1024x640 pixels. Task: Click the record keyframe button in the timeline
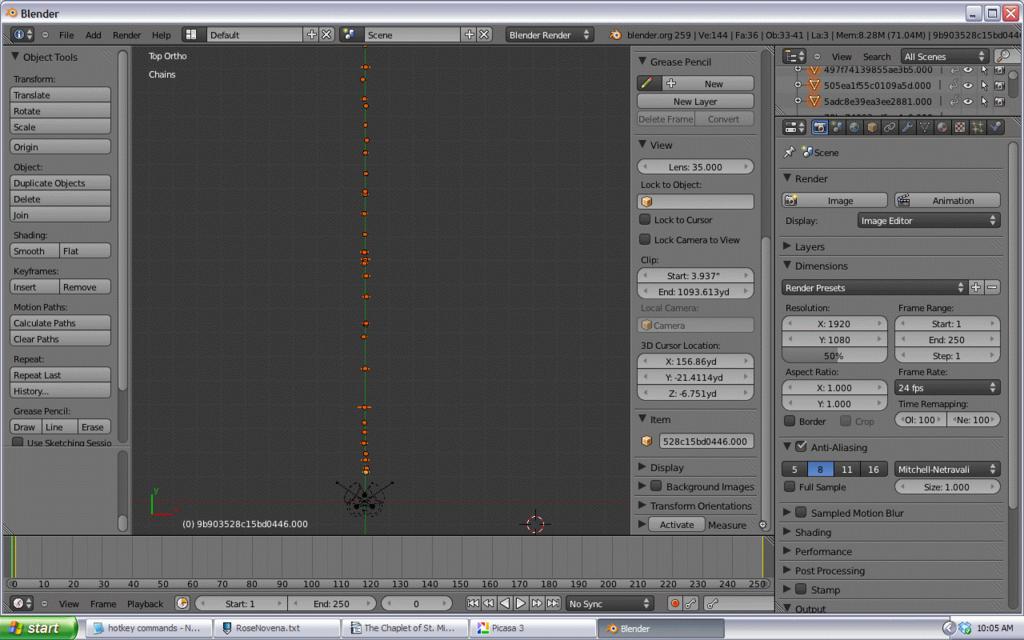[675, 603]
